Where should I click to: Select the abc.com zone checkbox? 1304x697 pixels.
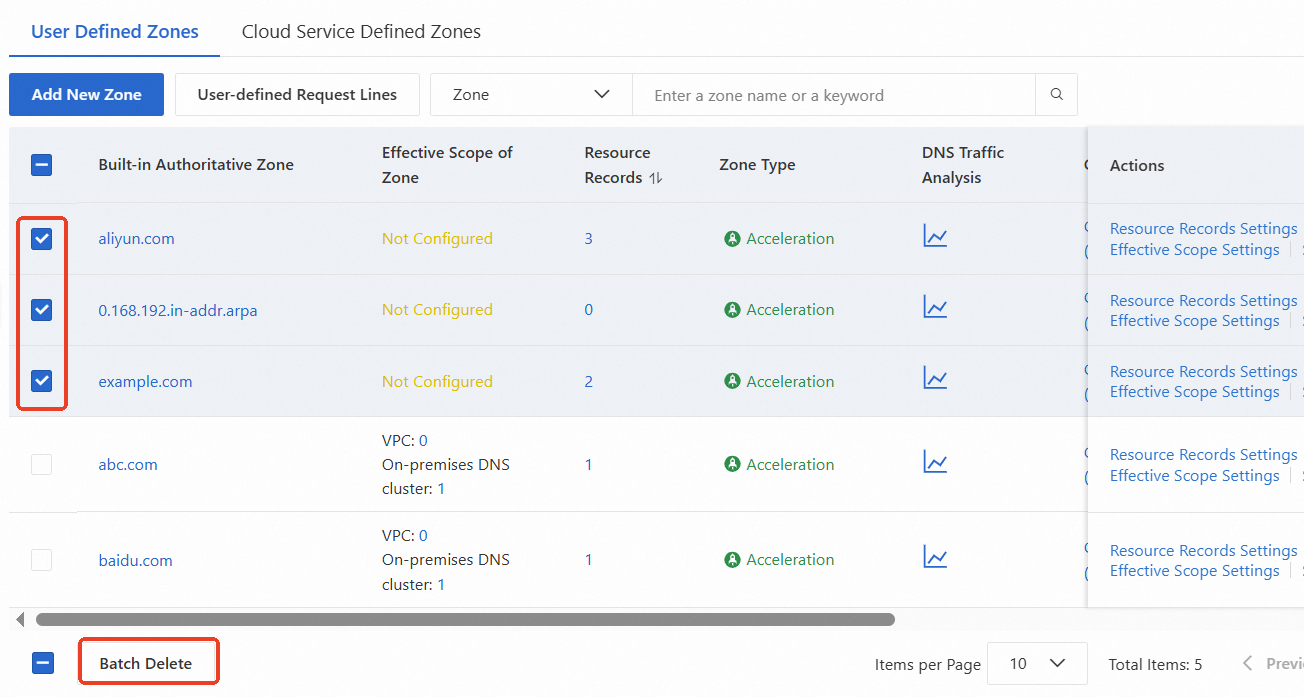(x=41, y=464)
